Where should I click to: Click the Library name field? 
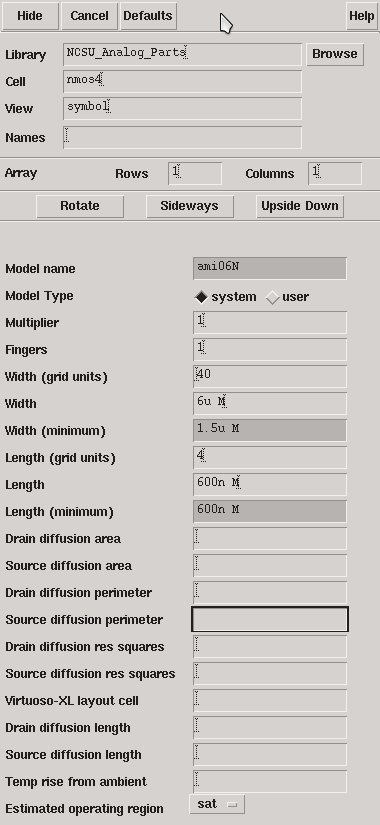[182, 54]
